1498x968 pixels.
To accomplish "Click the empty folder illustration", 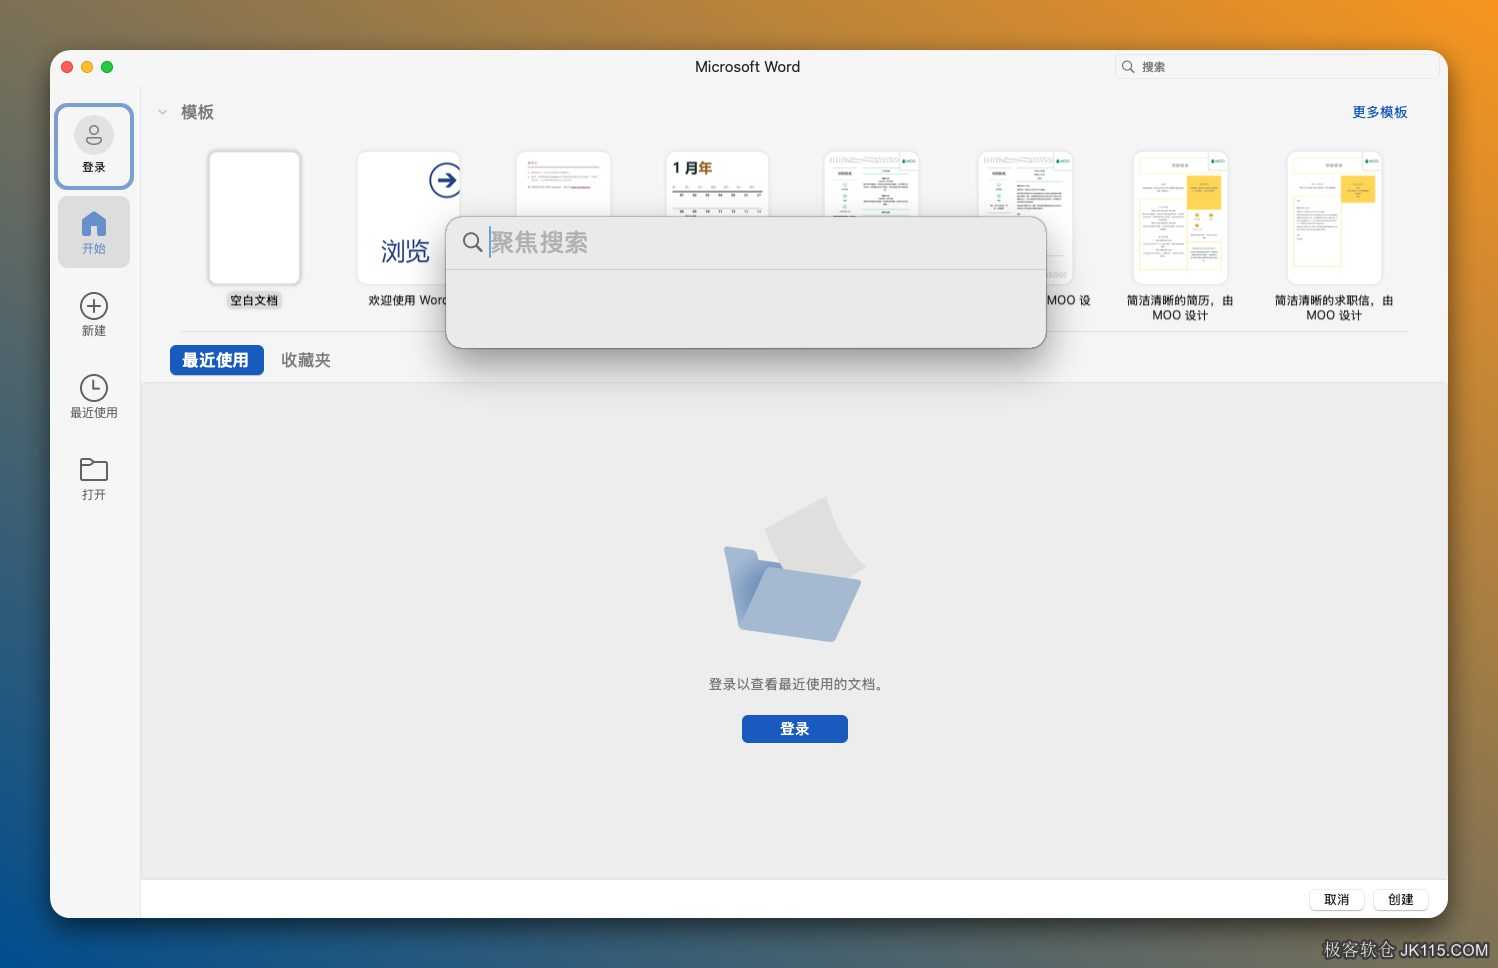I will pos(795,570).
